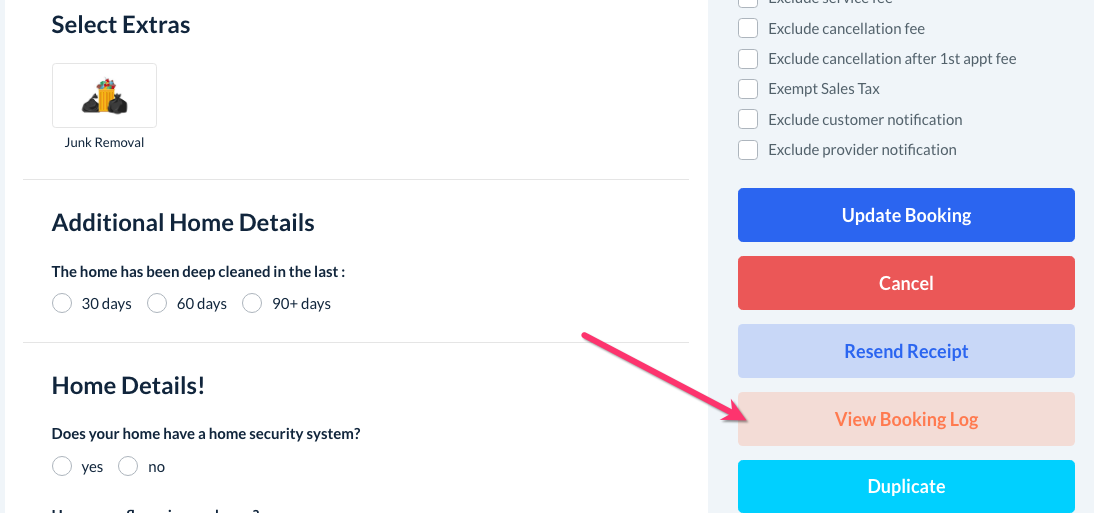
Task: Open the View Booking Log
Action: (906, 419)
